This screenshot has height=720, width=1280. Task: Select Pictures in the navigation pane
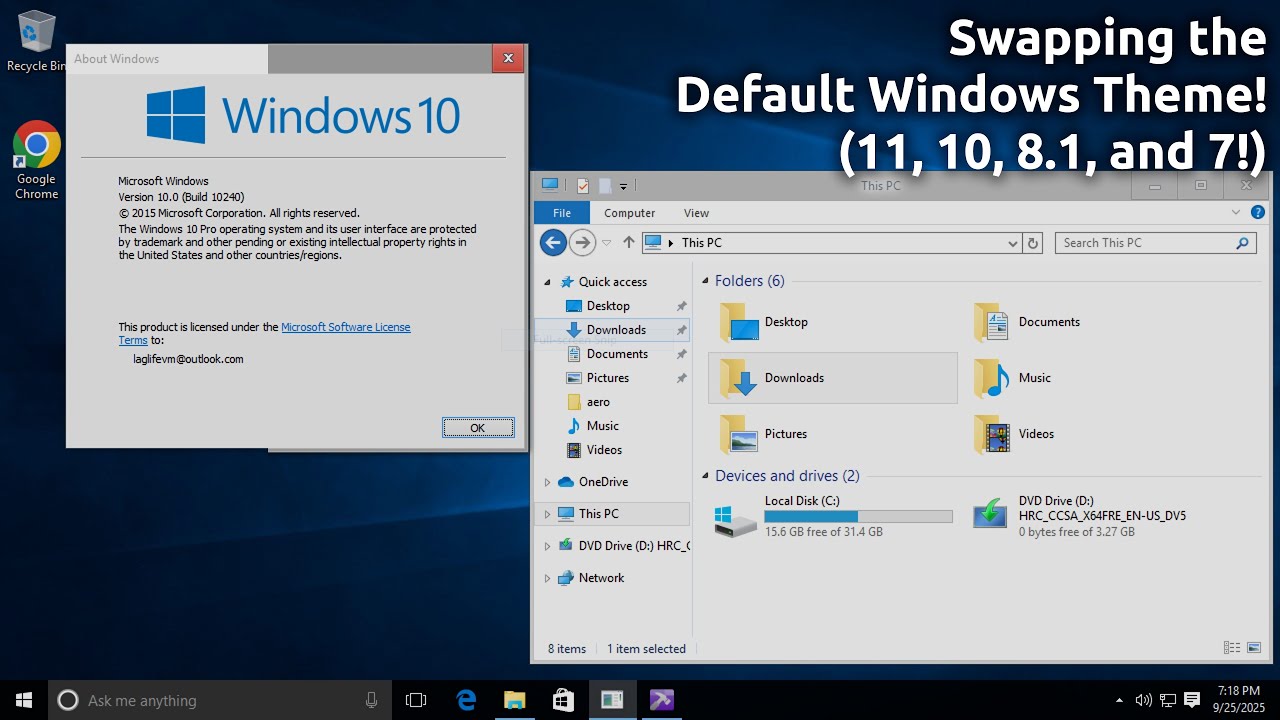[598, 378]
